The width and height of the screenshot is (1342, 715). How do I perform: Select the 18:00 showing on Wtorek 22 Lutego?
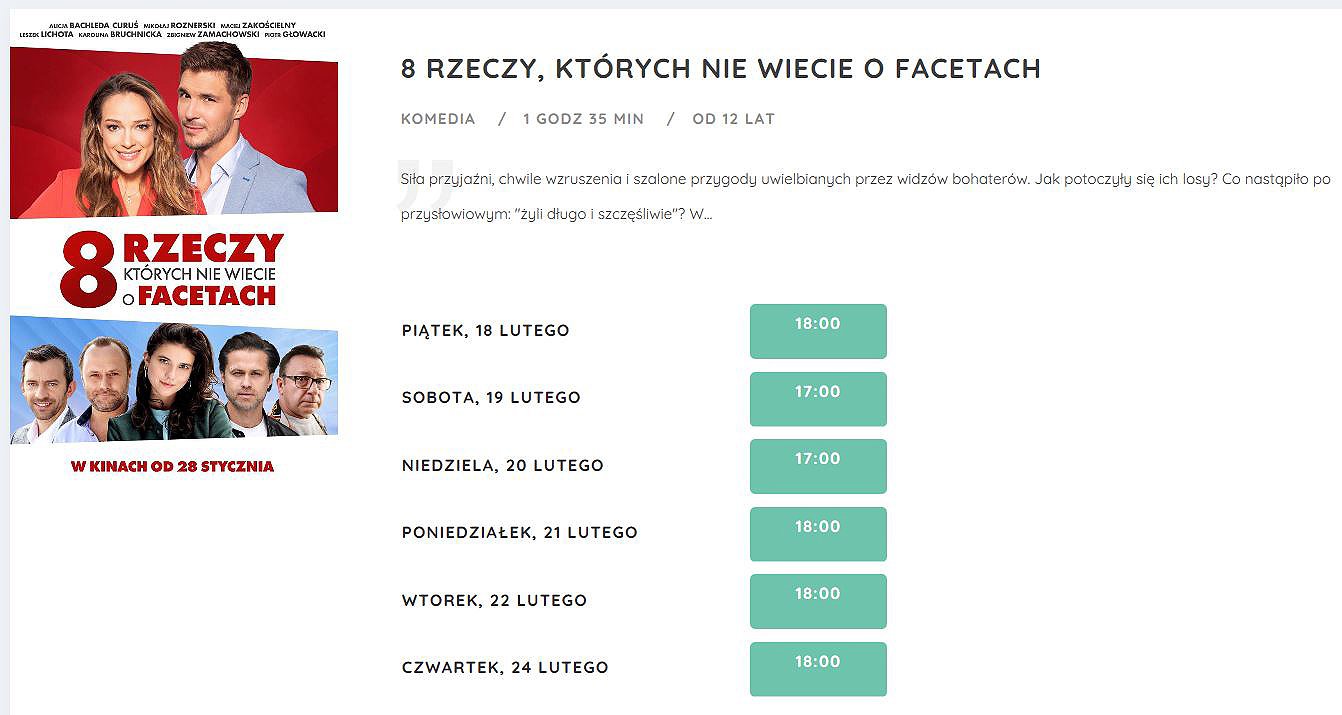[x=818, y=601]
